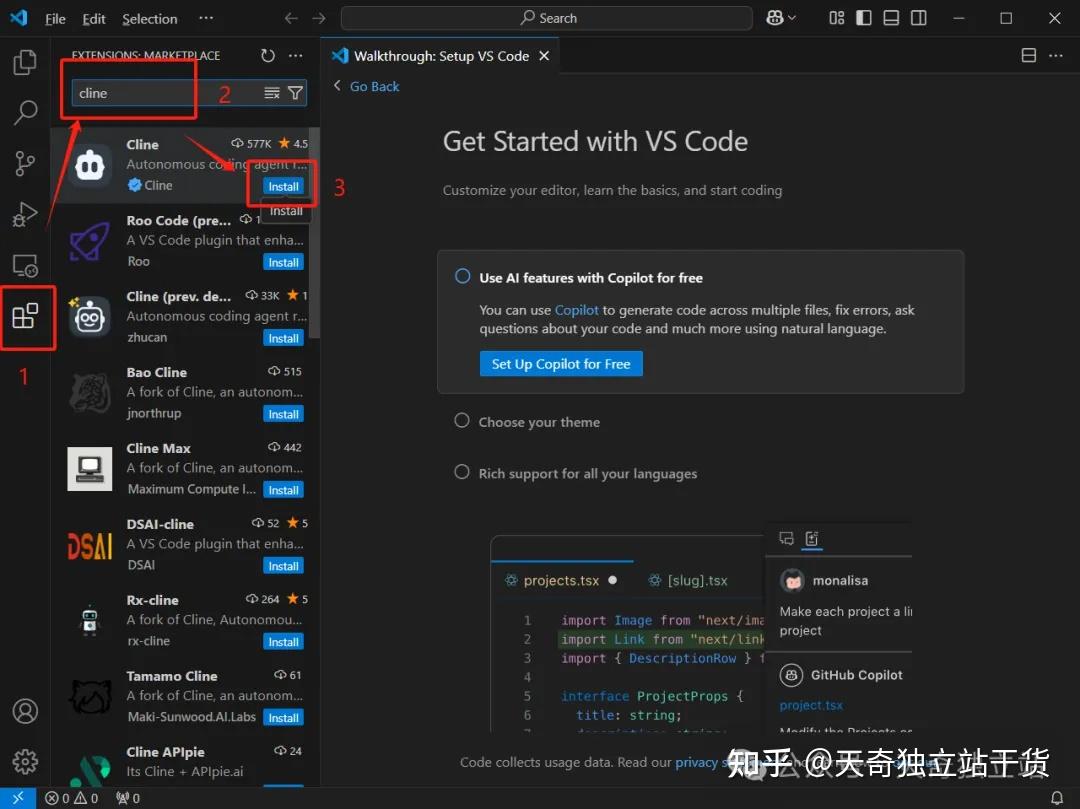Open the File menu
The width and height of the screenshot is (1080, 809).
tap(55, 18)
